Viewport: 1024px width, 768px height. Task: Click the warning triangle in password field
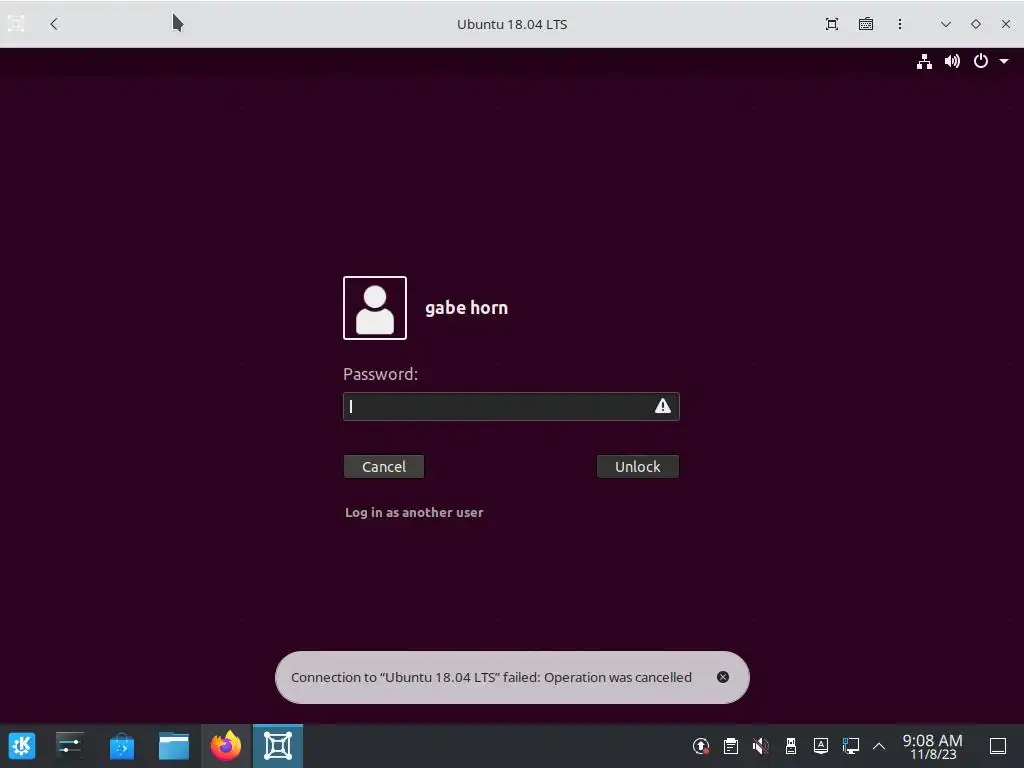coord(663,406)
